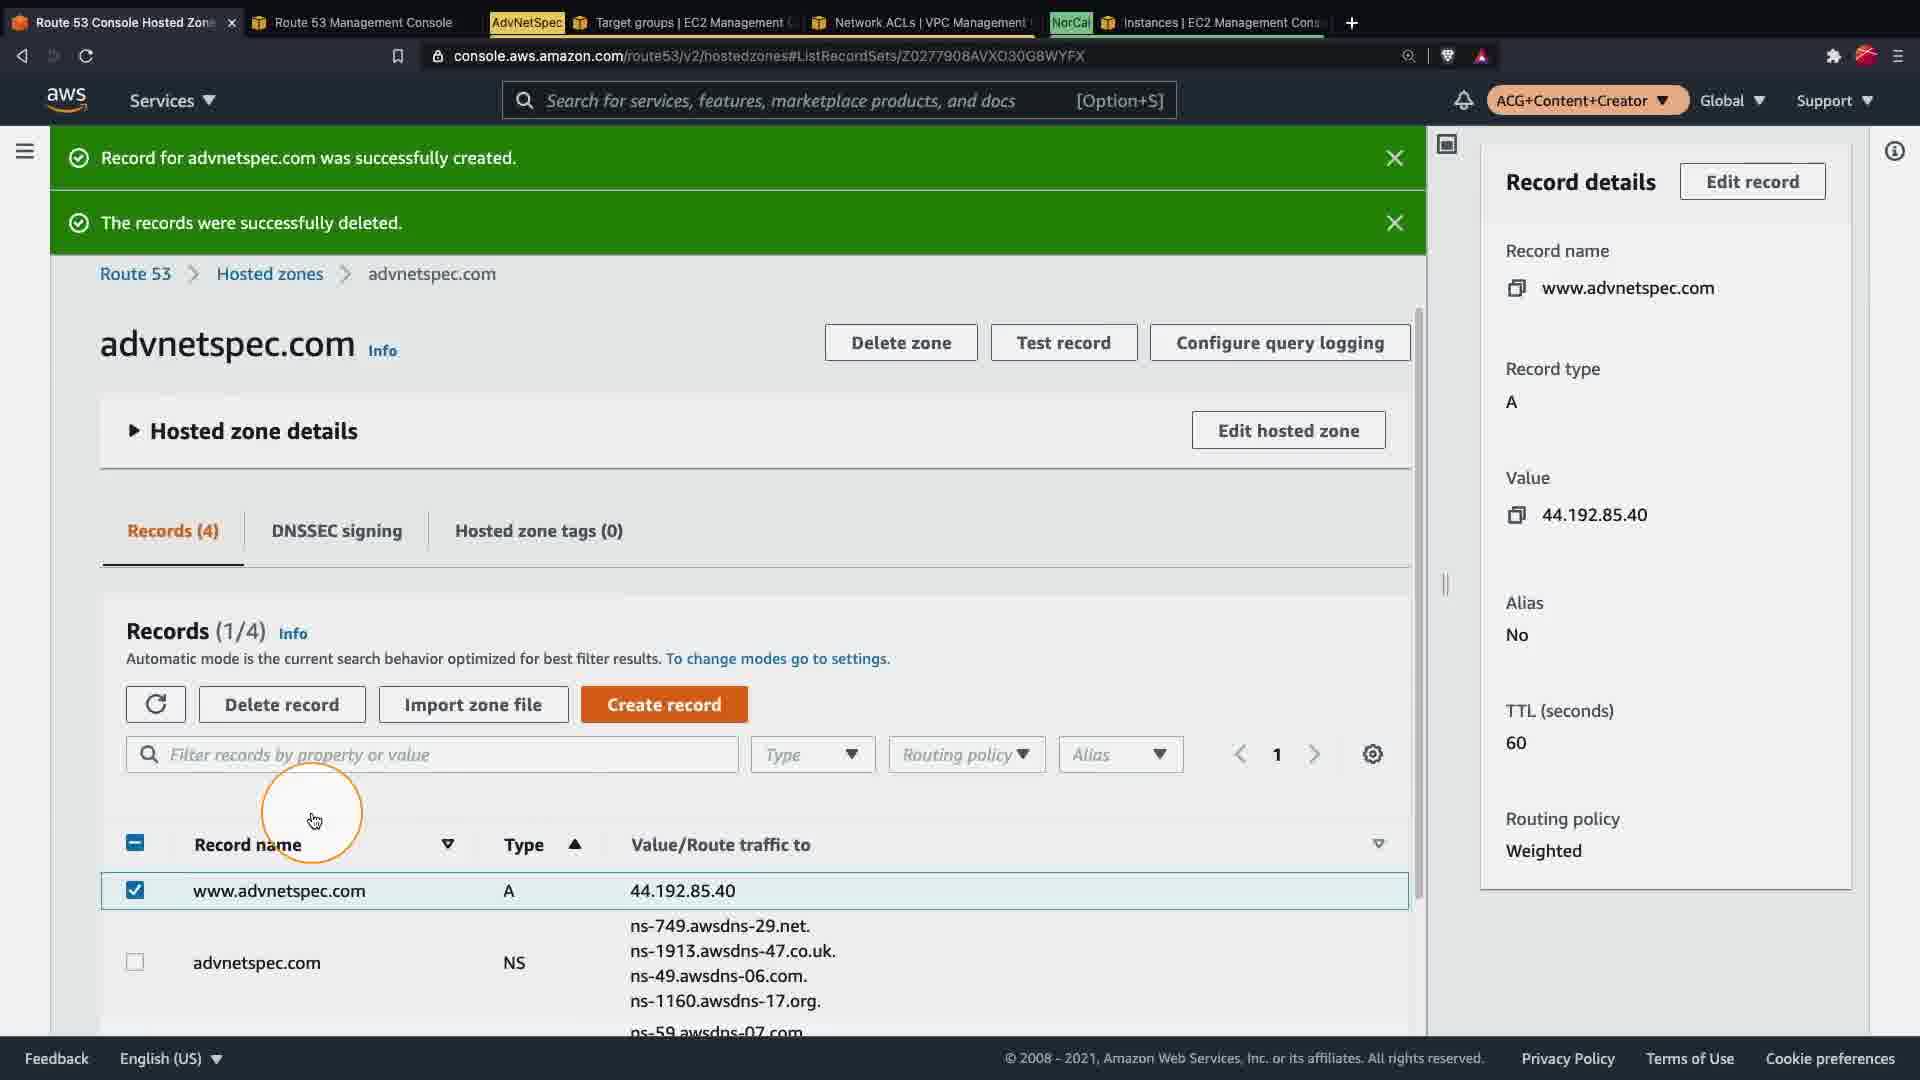Uncheck the www.advnetspec.com record checkbox
The image size is (1920, 1080).
[x=135, y=890]
